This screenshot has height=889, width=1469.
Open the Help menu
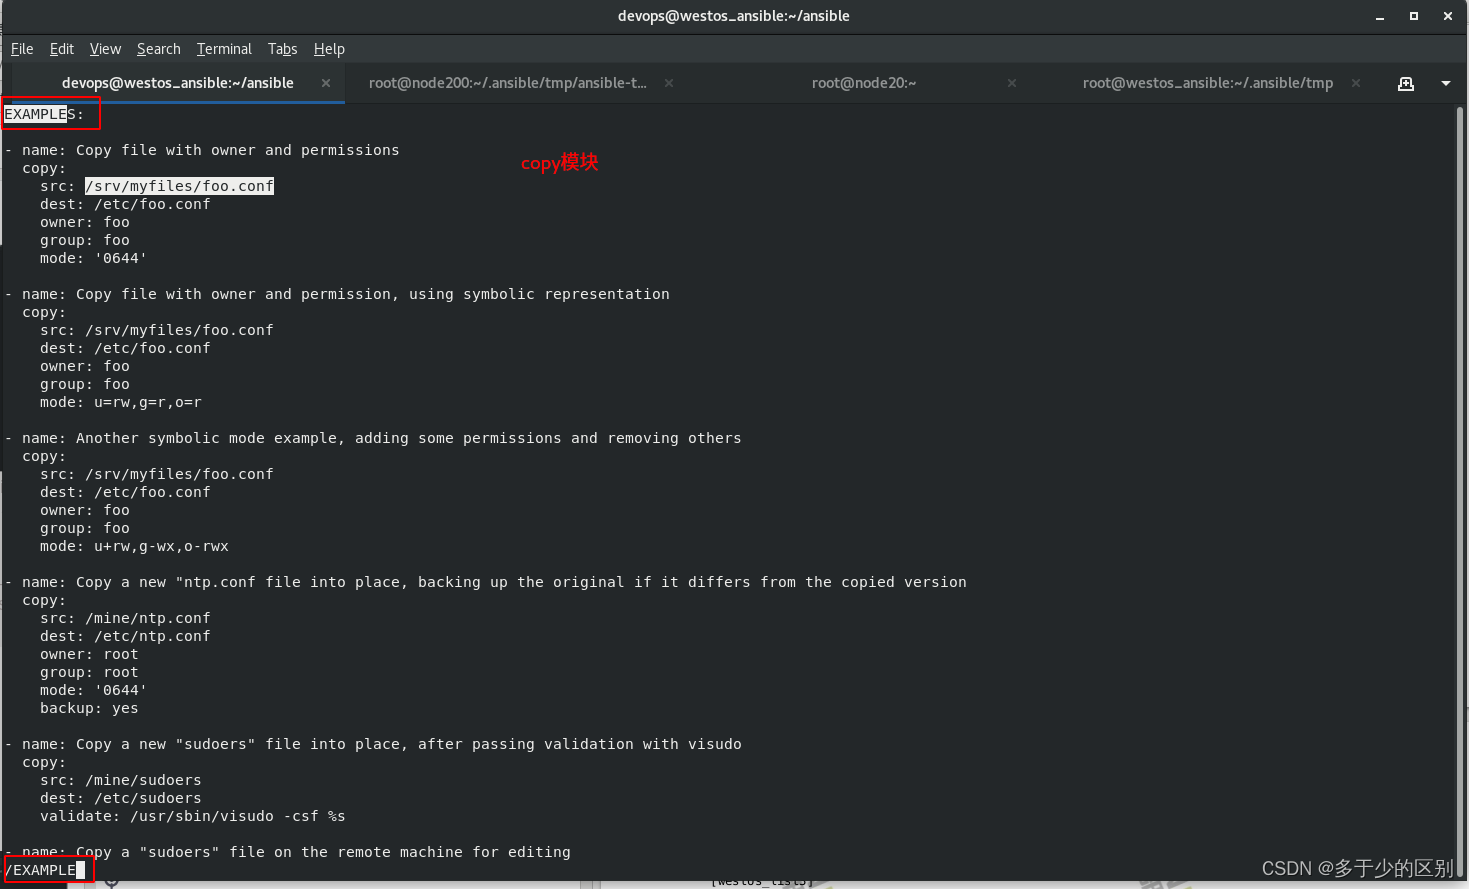point(329,49)
